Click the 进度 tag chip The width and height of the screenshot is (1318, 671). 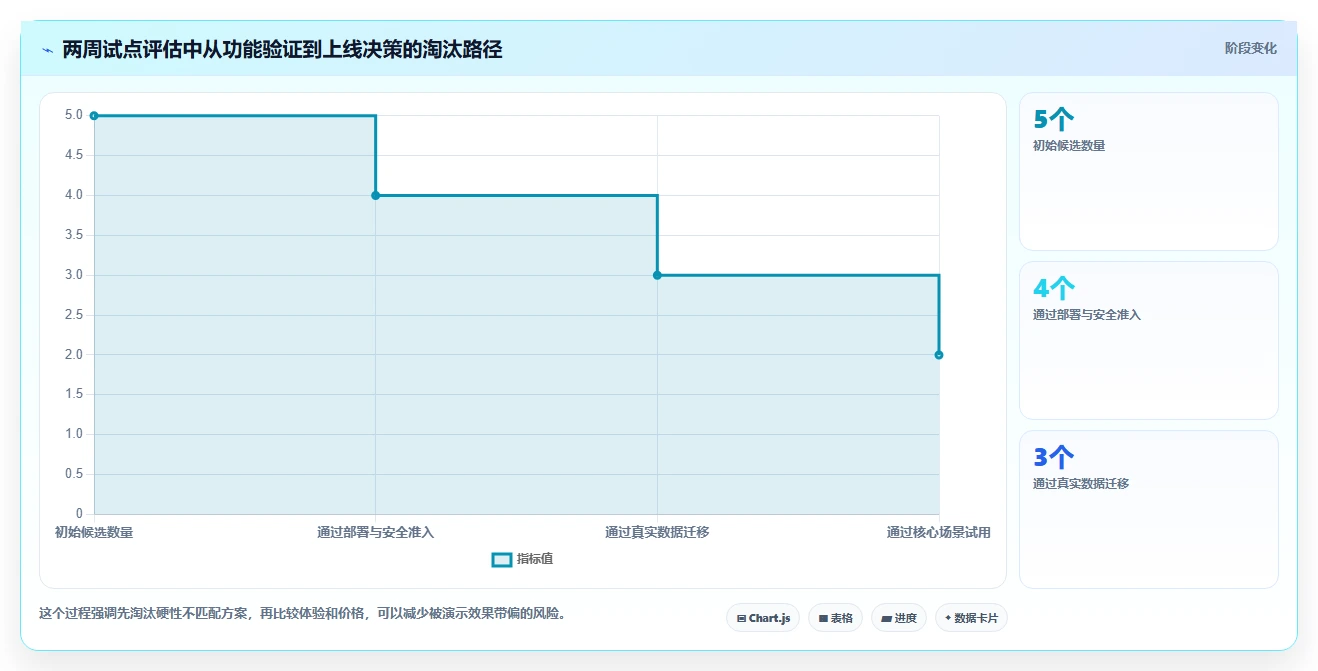(x=899, y=618)
